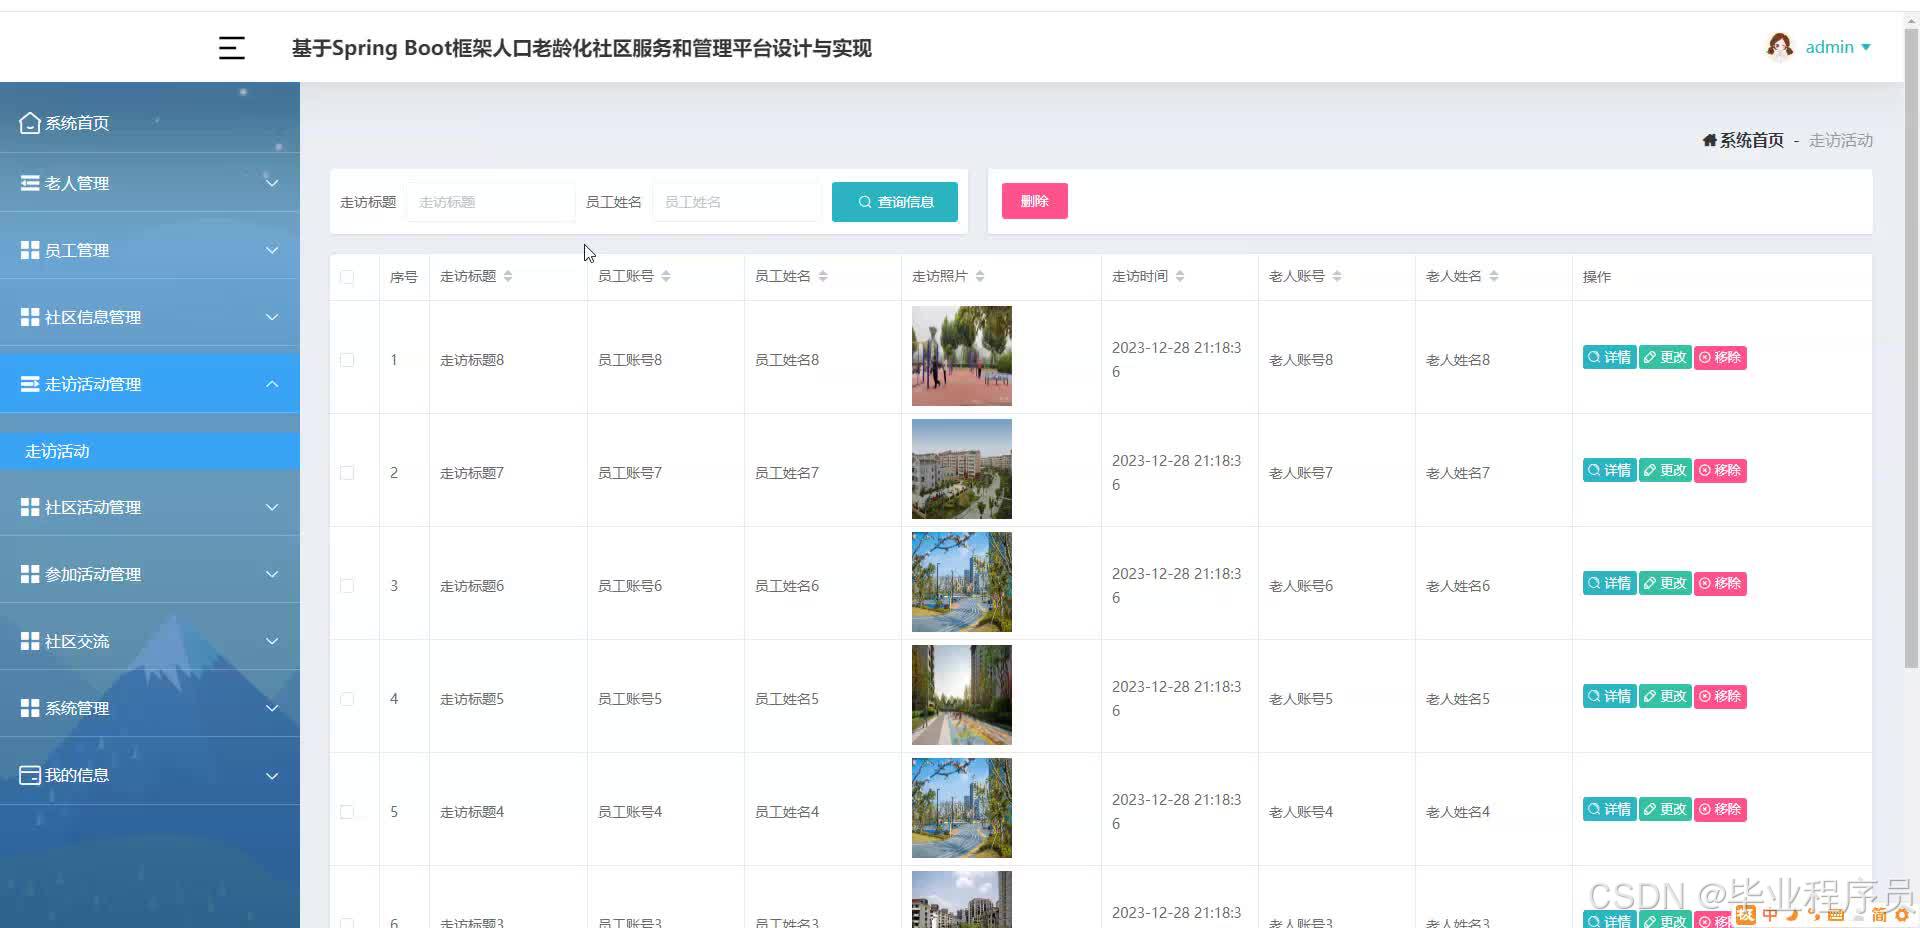Click the 我的信息 card icon
This screenshot has width=1920, height=928.
(30, 775)
